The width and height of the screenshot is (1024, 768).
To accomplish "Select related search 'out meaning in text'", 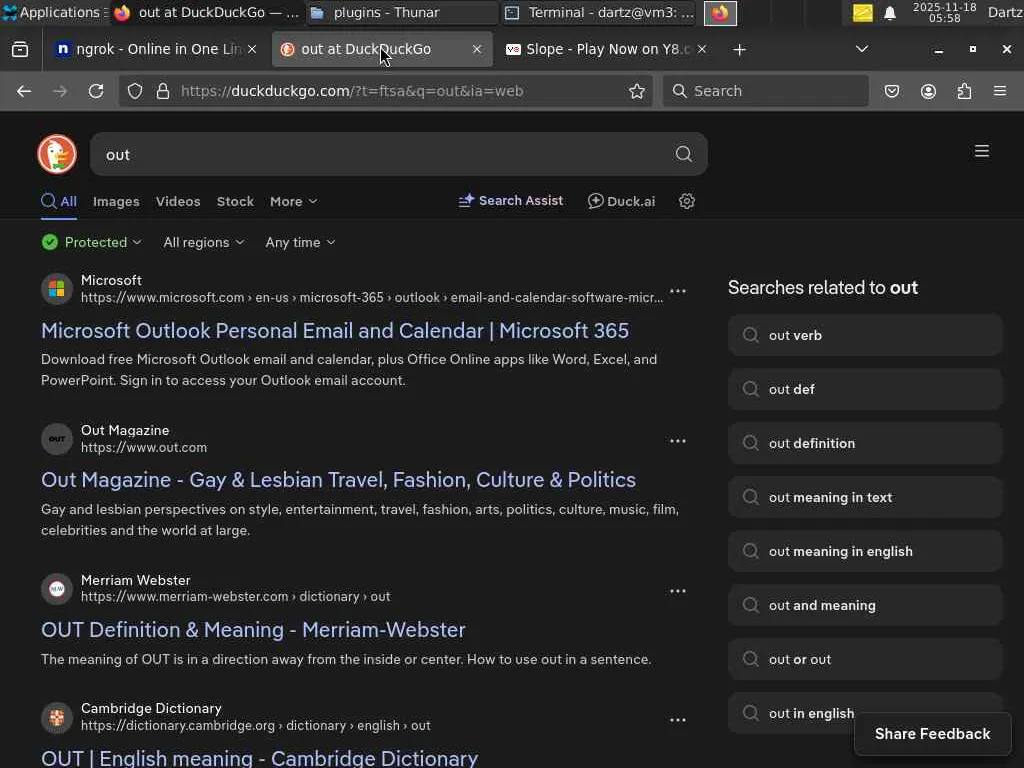I will pyautogui.click(x=865, y=498).
